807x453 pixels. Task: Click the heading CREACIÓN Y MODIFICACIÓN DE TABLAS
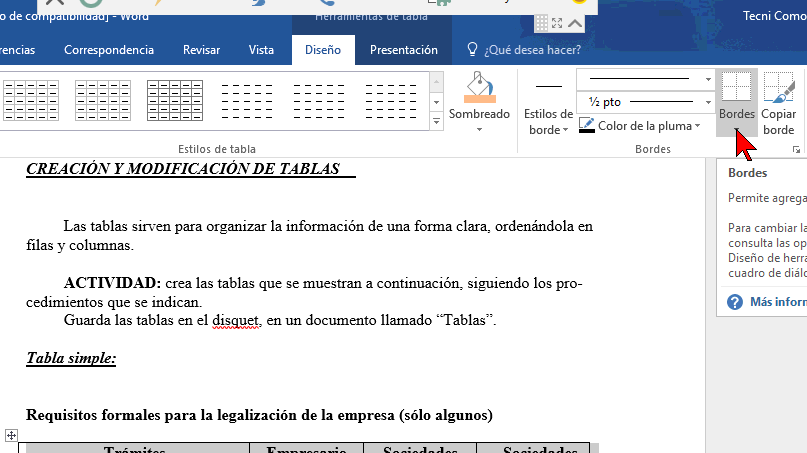click(x=183, y=169)
